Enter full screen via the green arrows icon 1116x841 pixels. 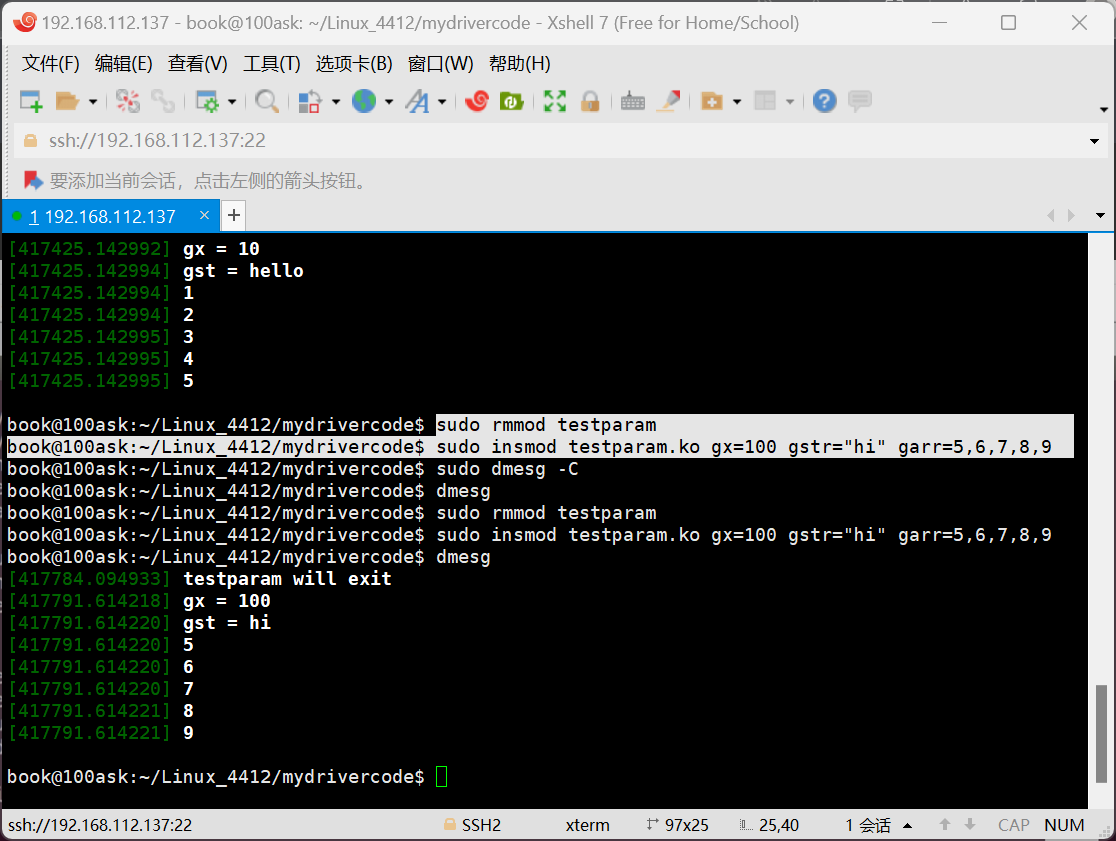[555, 100]
